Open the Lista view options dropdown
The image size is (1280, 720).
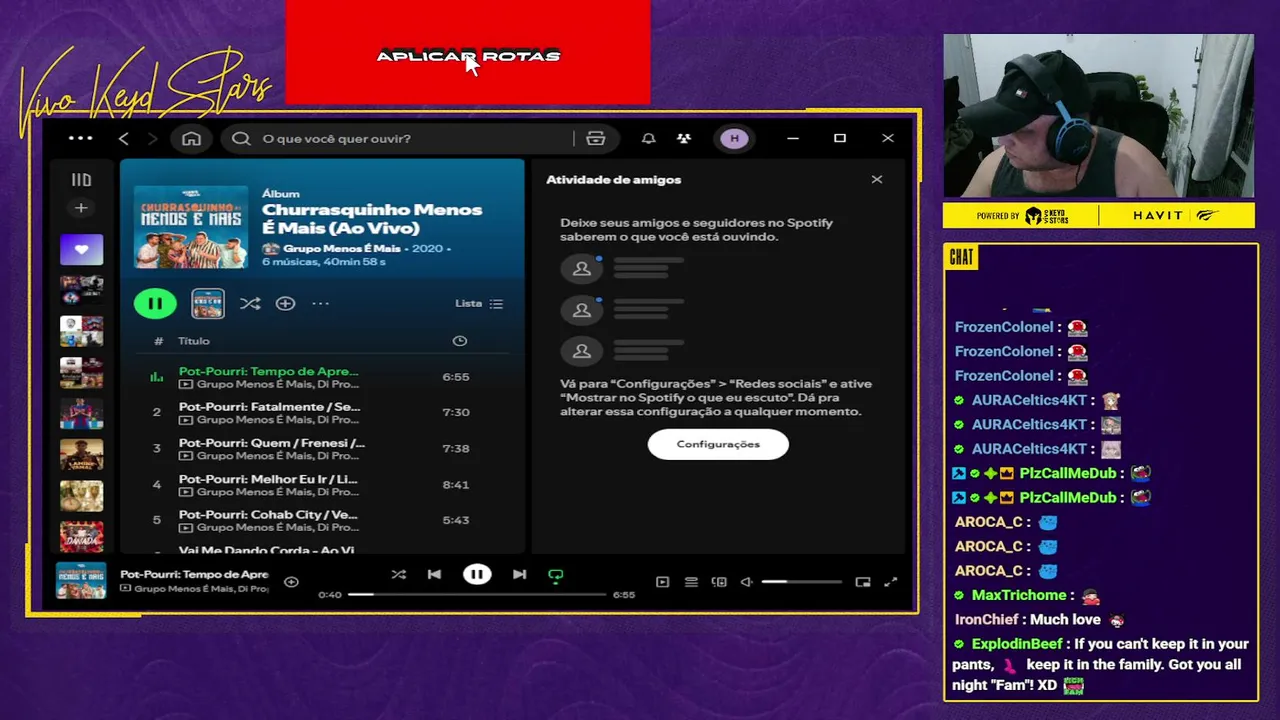coord(479,303)
